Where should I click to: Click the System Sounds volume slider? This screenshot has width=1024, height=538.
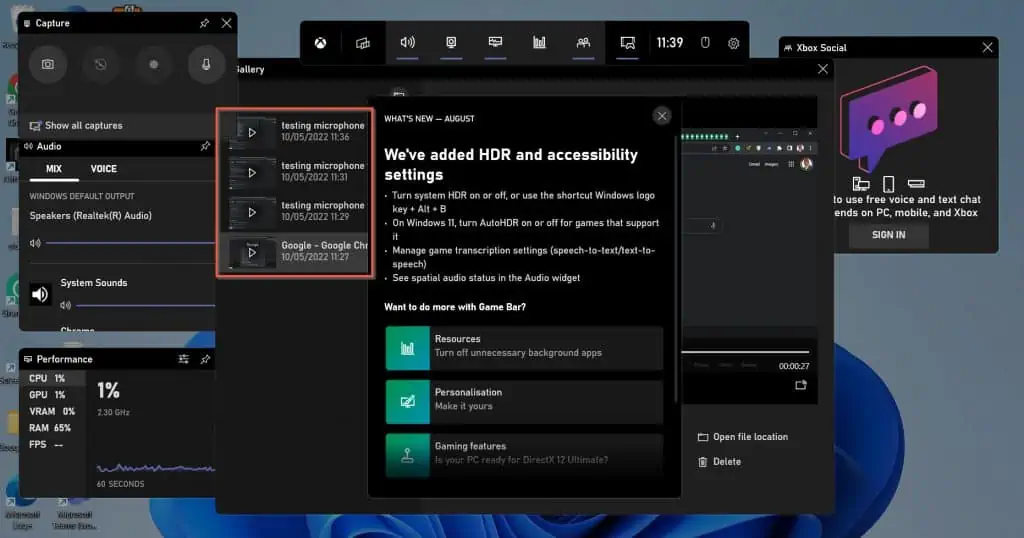(x=140, y=305)
